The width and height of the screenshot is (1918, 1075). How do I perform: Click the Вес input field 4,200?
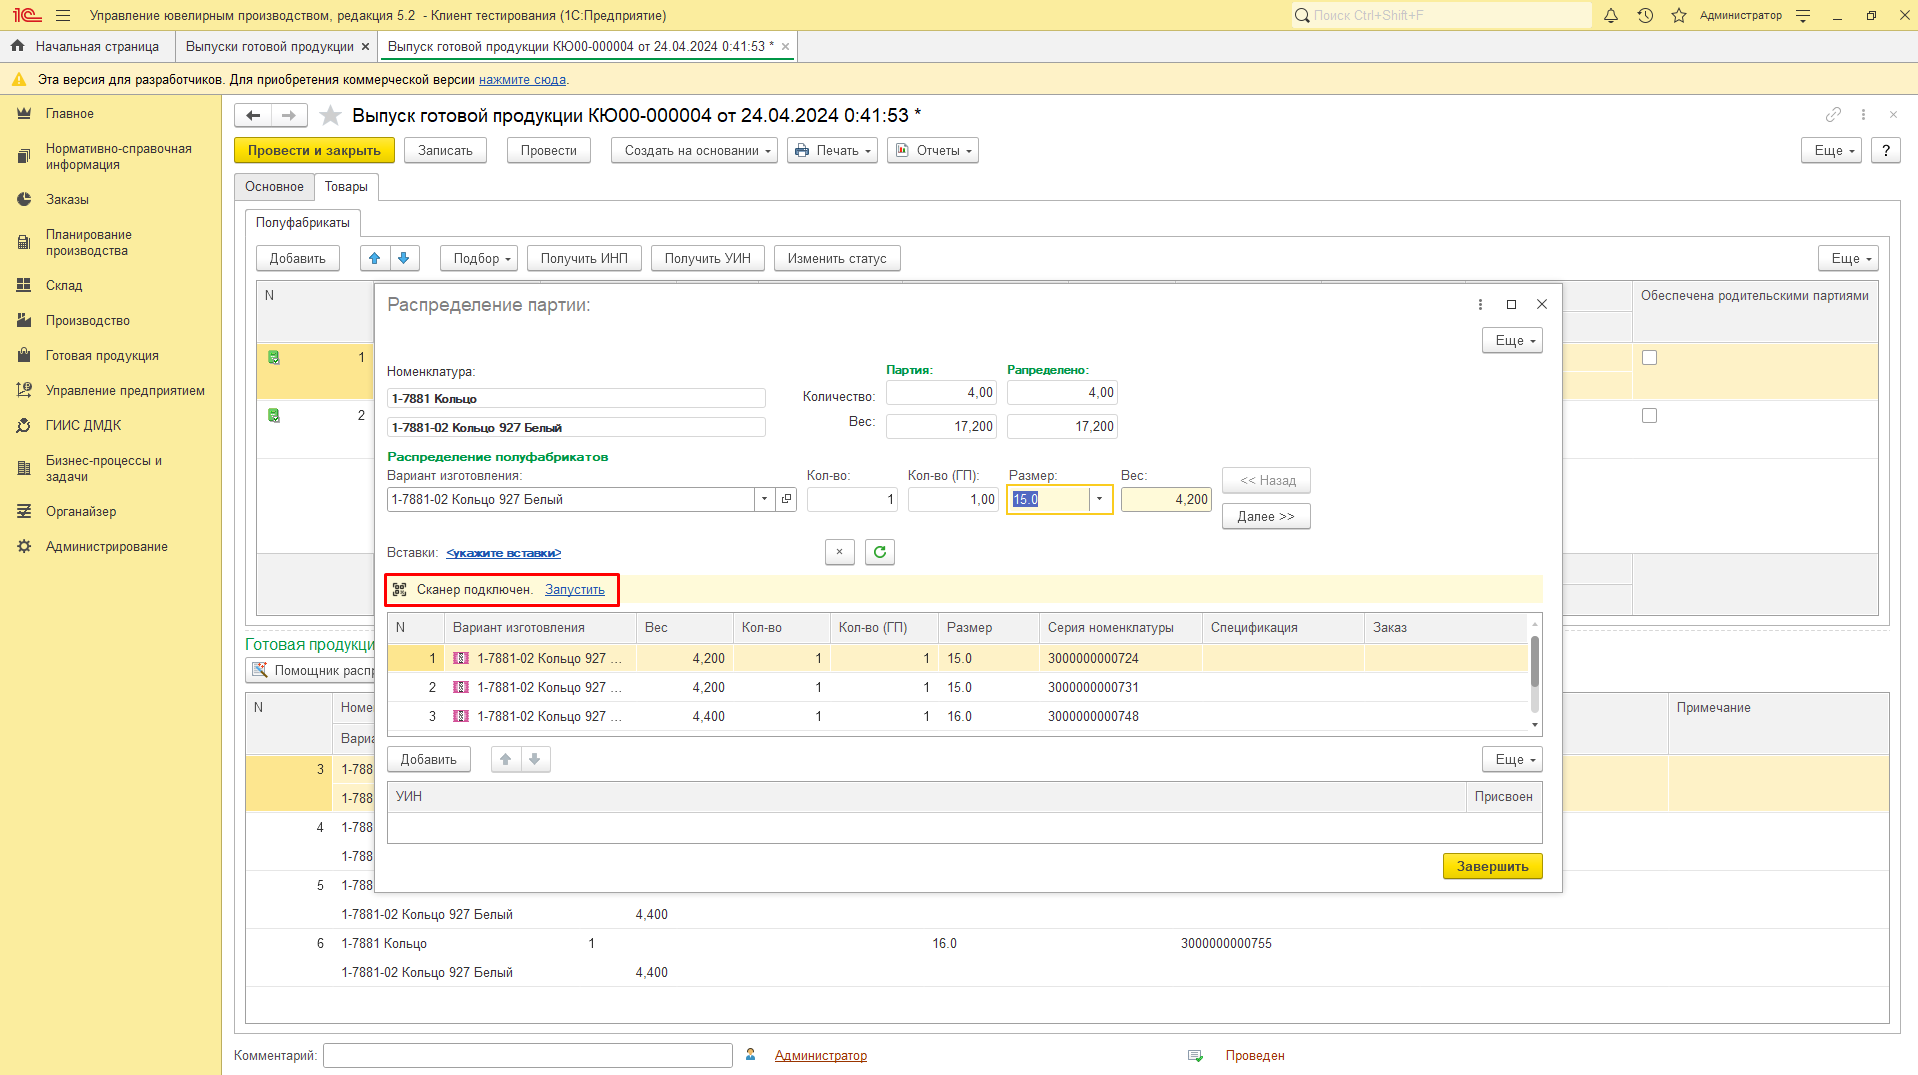(1166, 499)
